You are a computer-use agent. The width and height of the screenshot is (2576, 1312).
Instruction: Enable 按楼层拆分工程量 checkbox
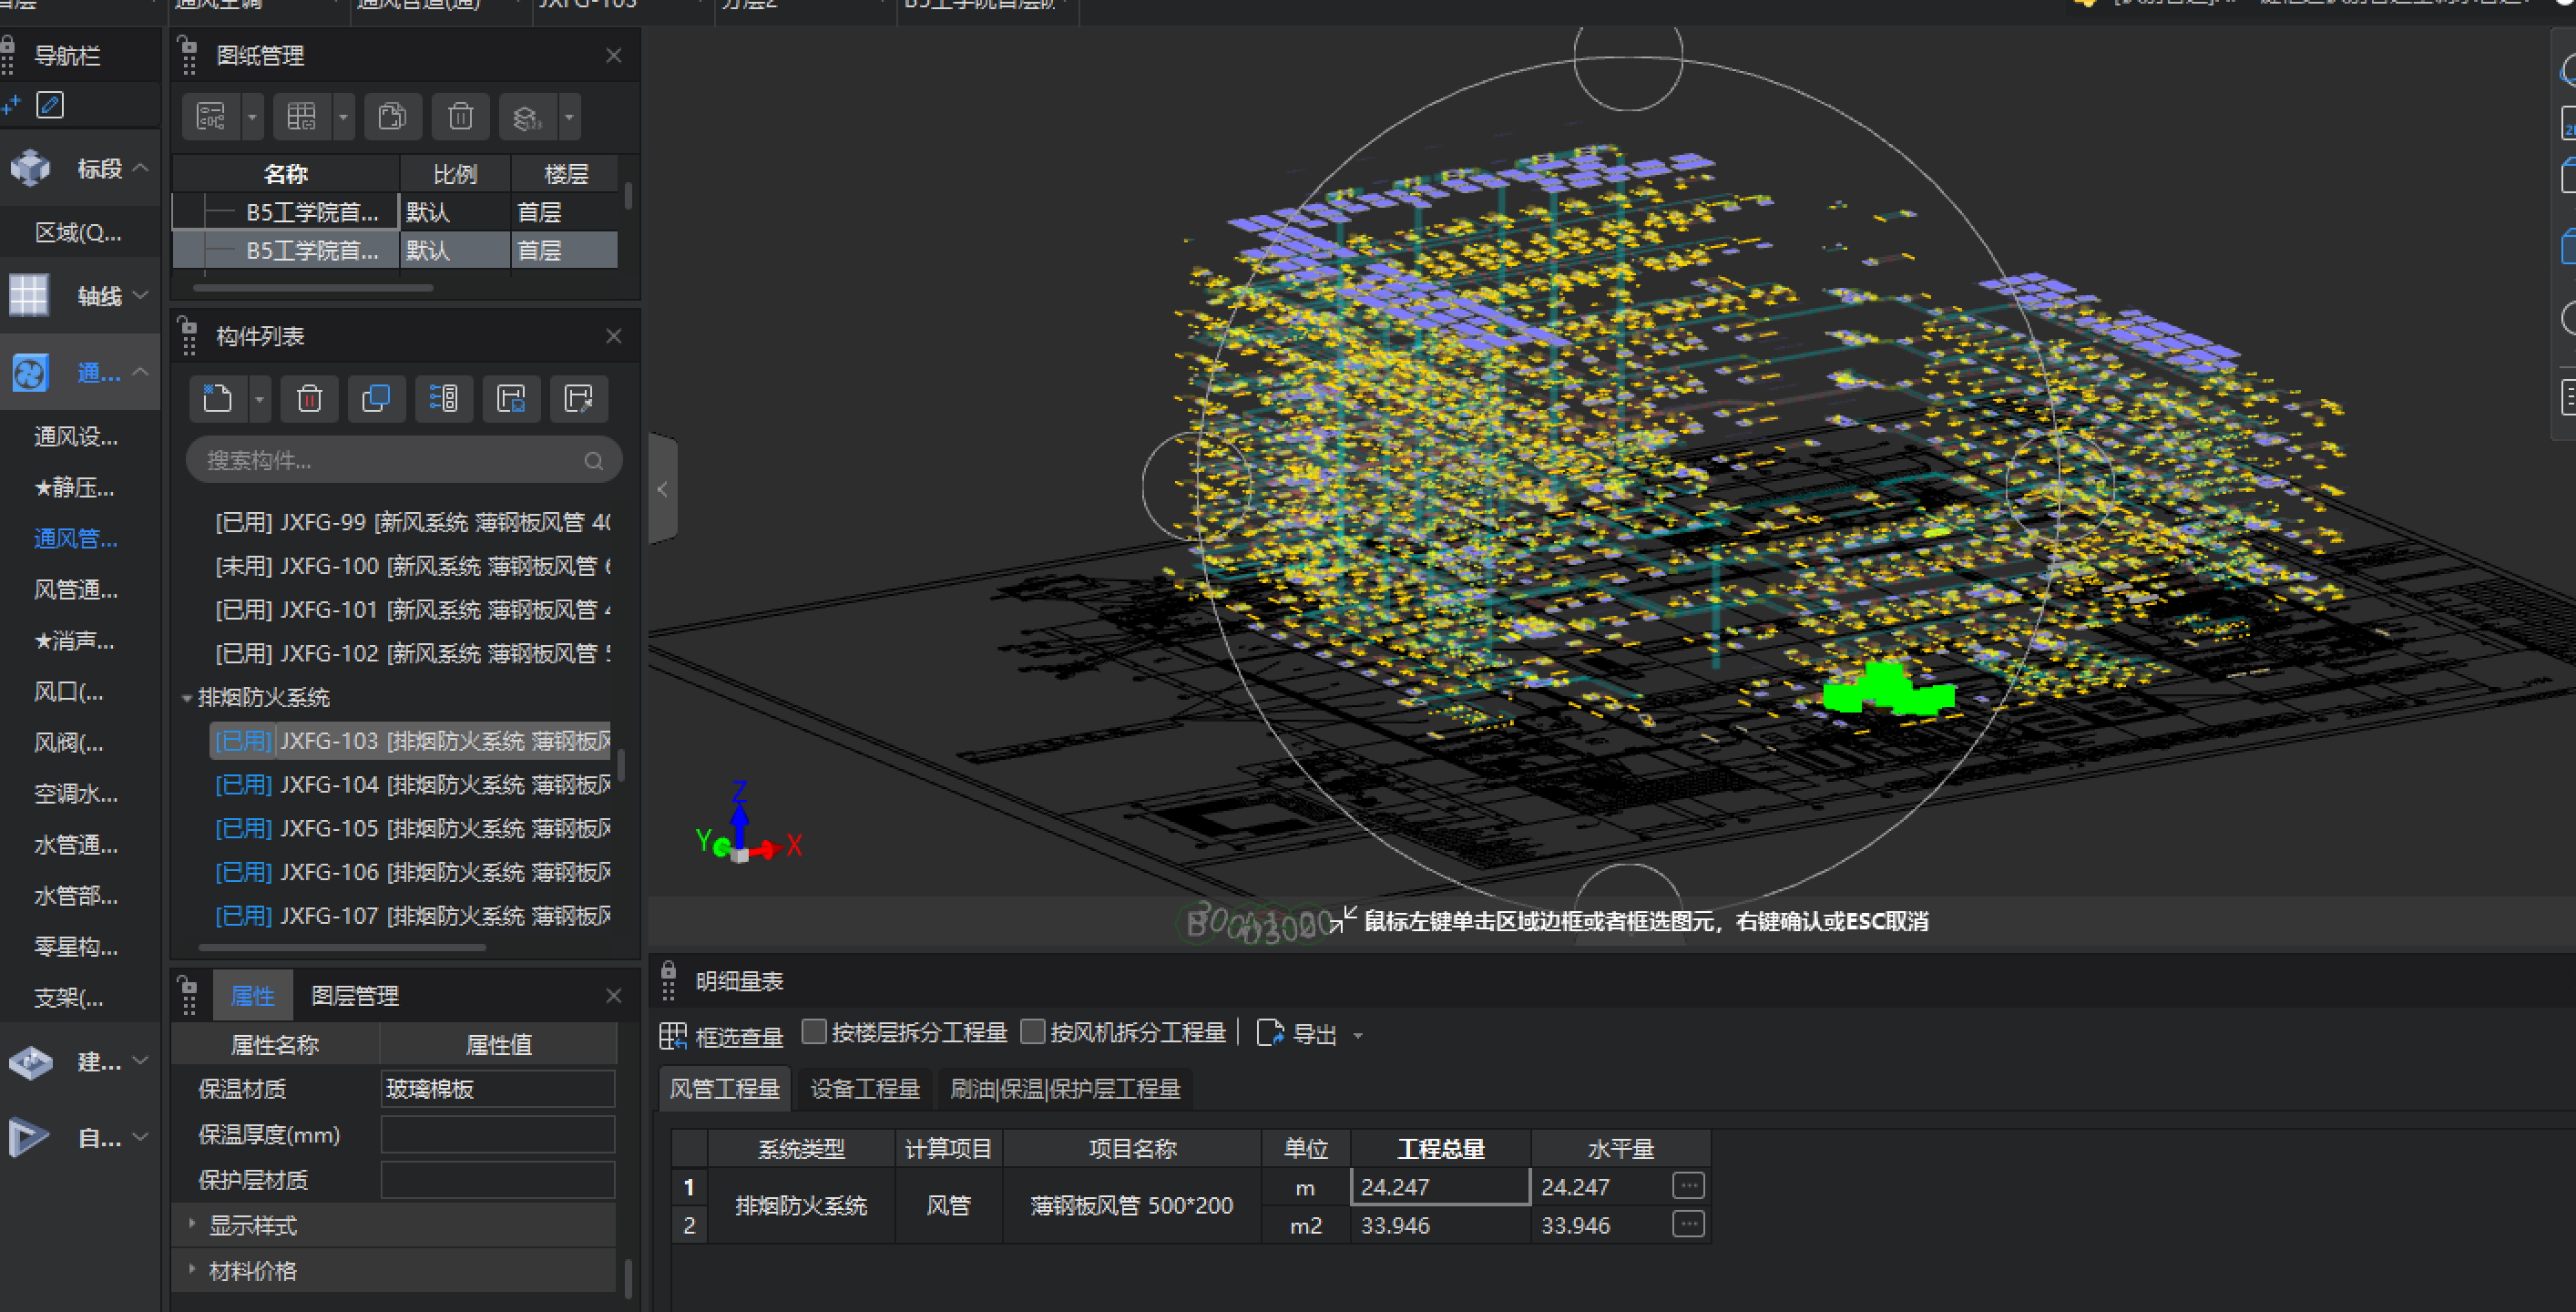[x=814, y=1032]
